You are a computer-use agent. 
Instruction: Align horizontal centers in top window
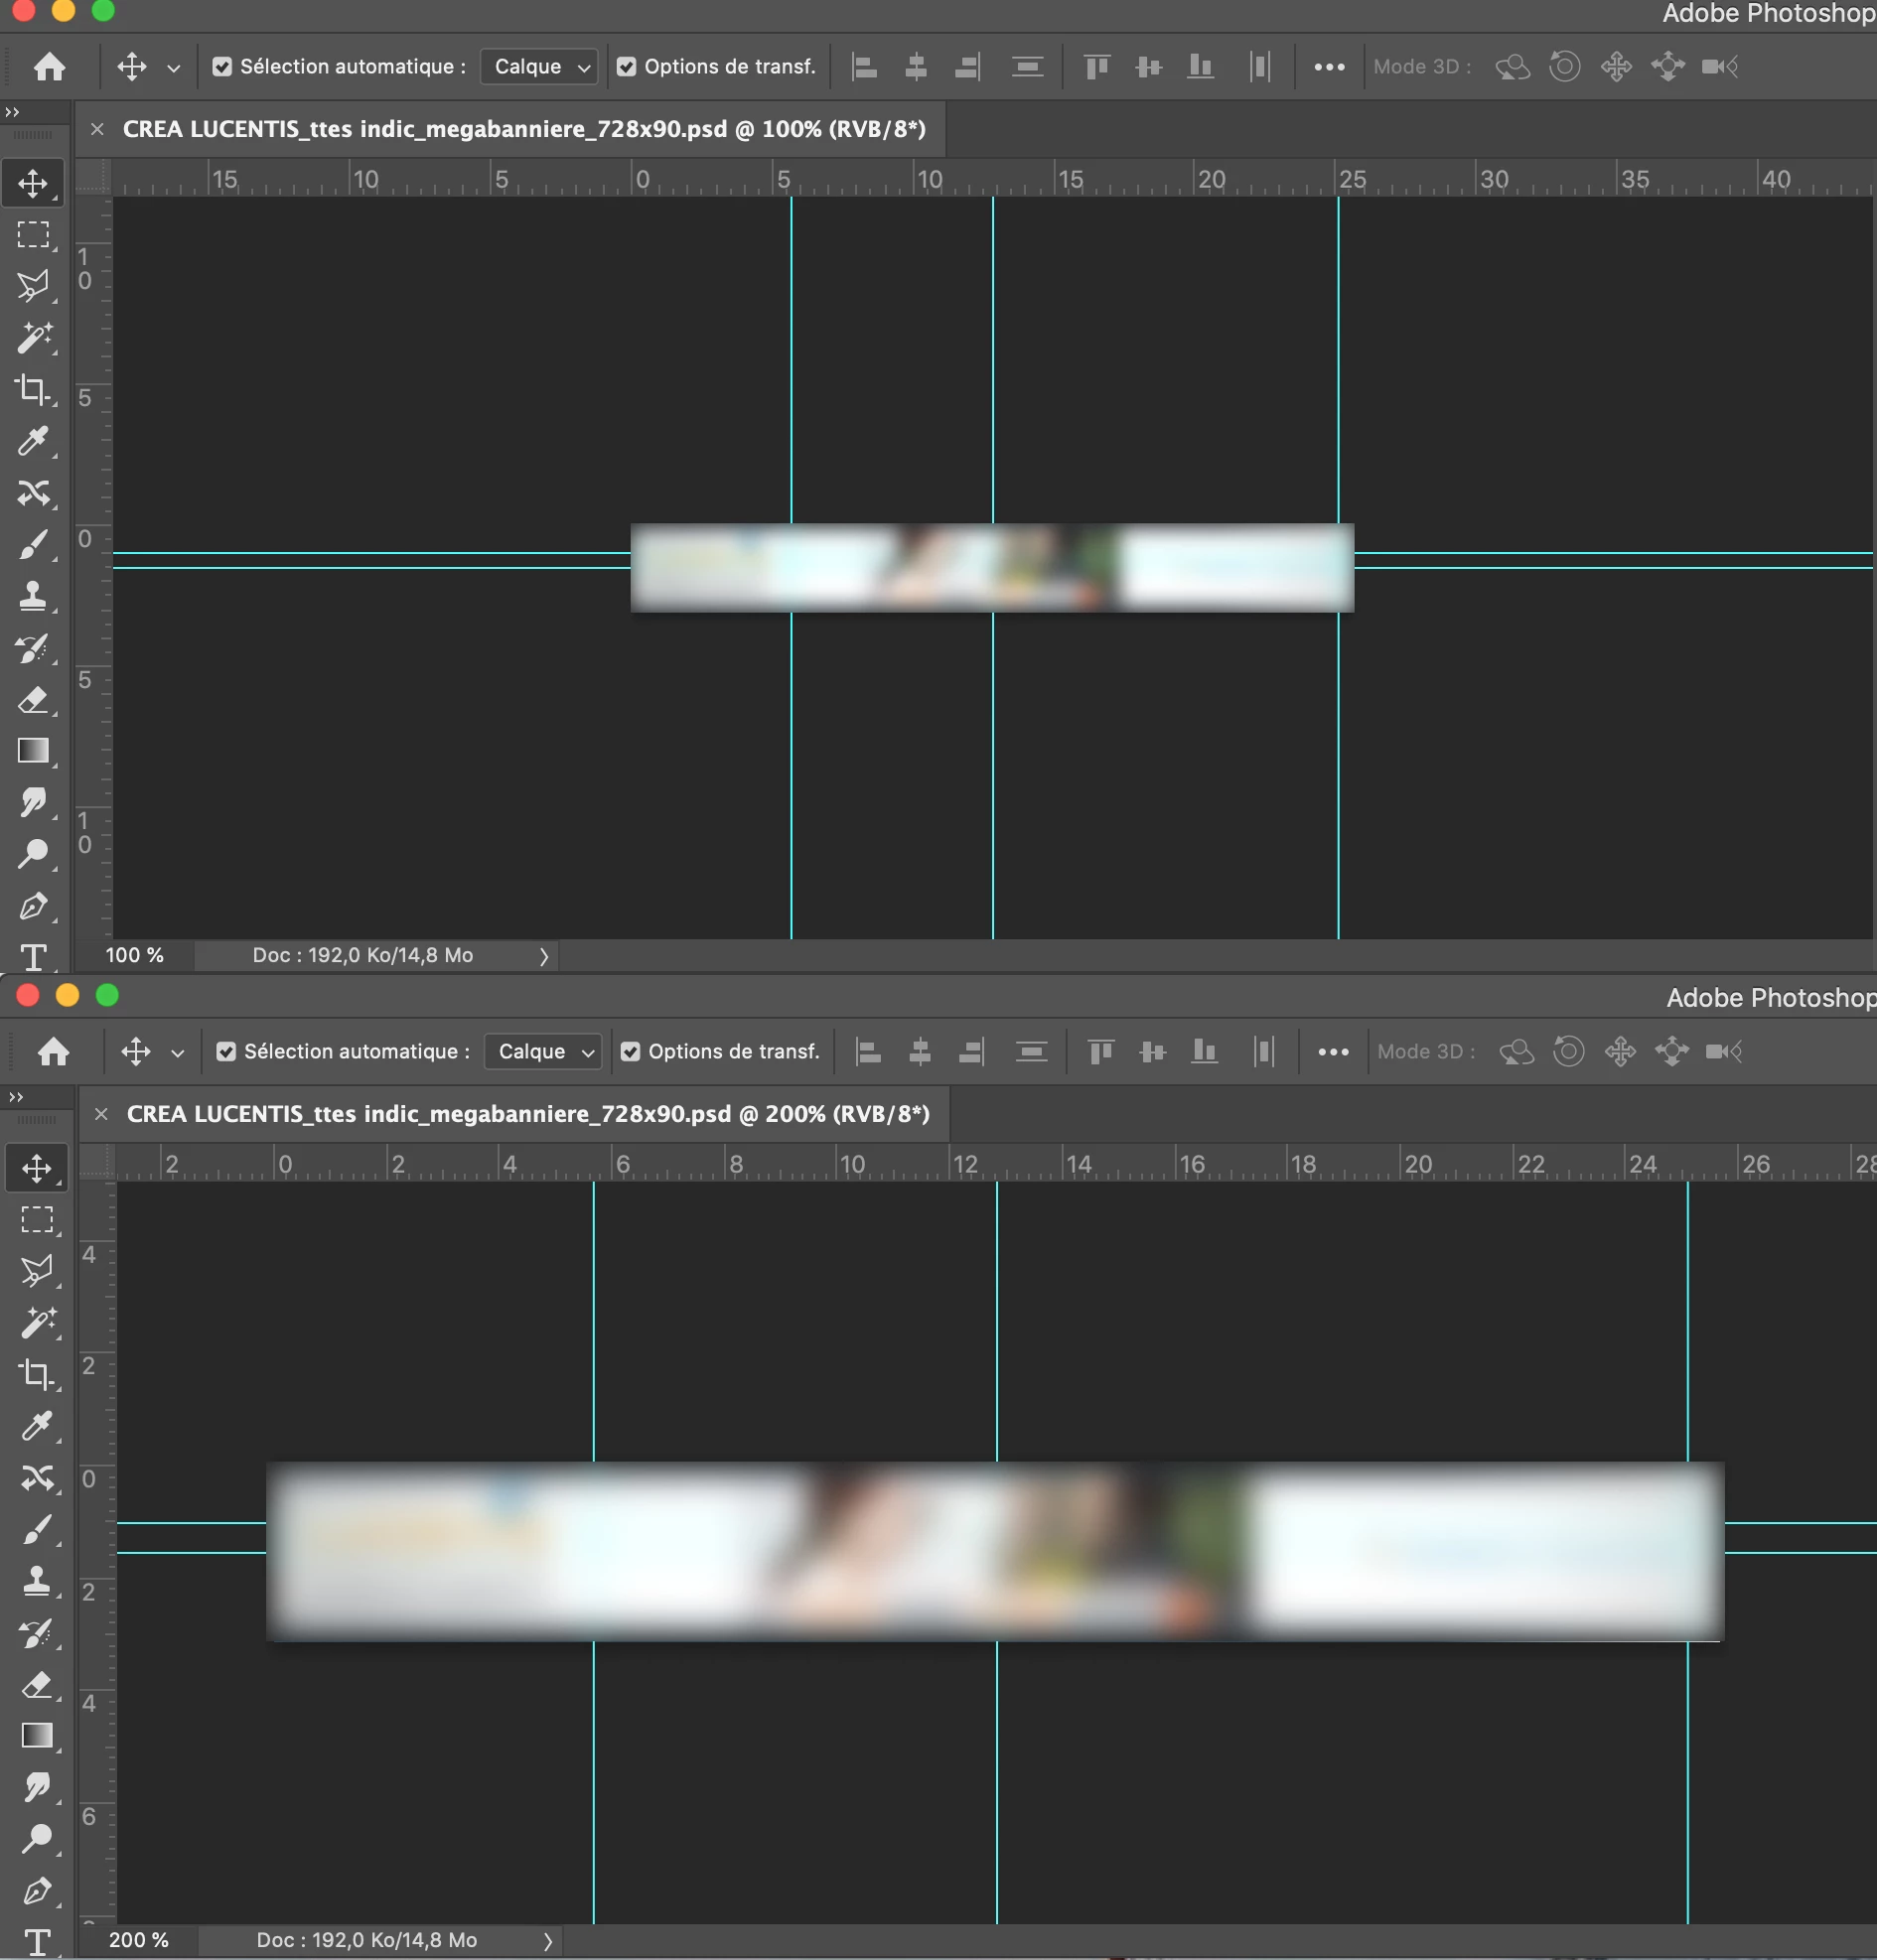click(x=916, y=67)
